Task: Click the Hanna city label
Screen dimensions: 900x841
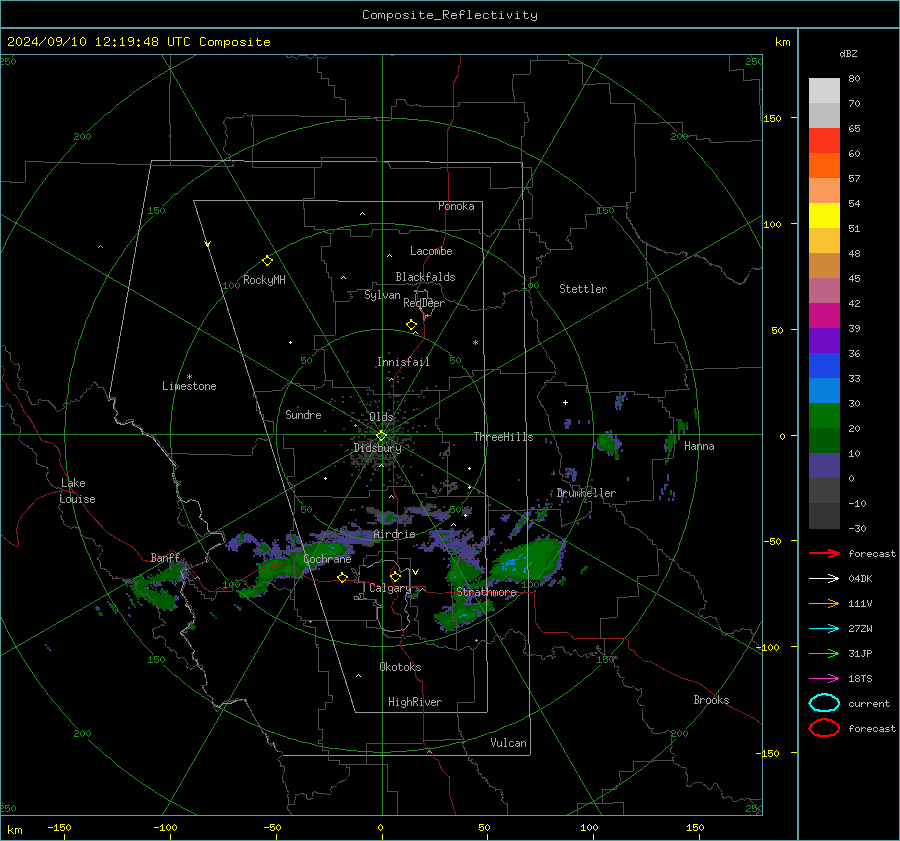Action: [x=699, y=446]
